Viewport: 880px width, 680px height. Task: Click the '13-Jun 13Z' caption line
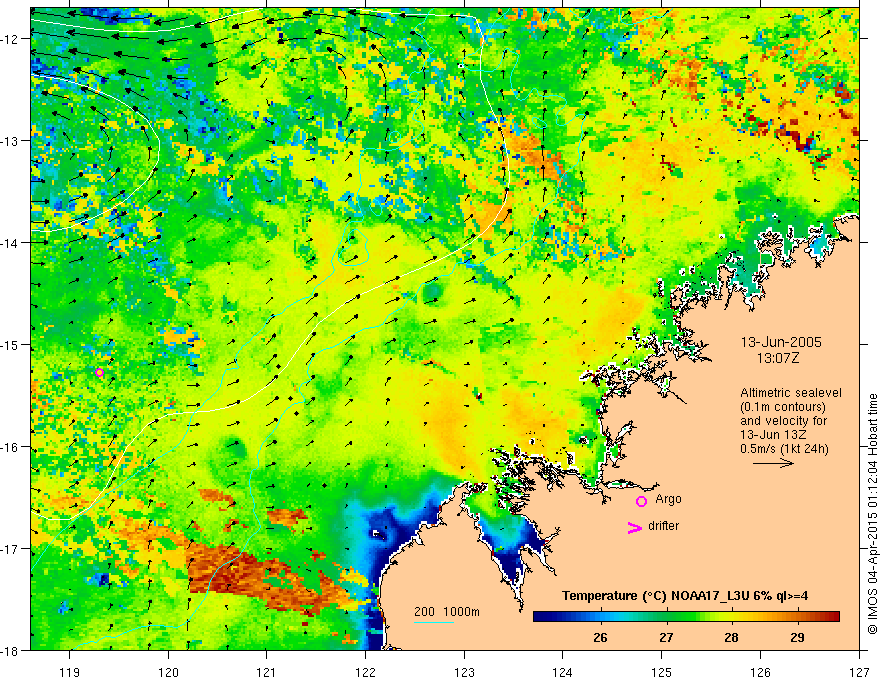click(773, 435)
